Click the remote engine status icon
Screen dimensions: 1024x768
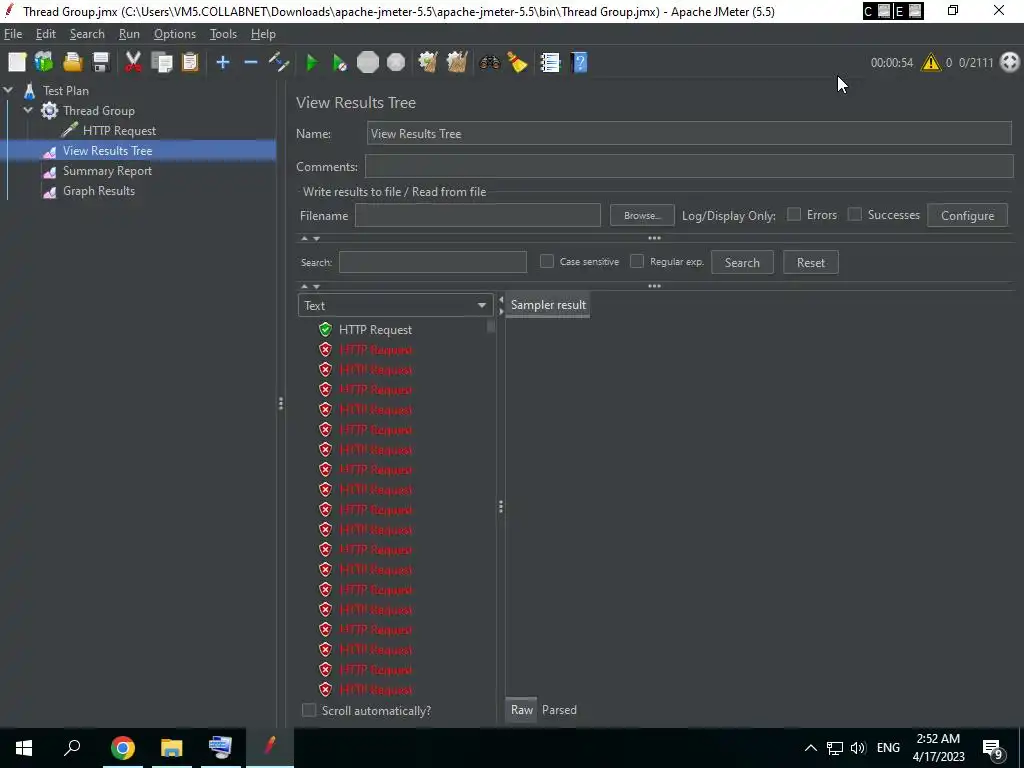pyautogui.click(x=1010, y=63)
